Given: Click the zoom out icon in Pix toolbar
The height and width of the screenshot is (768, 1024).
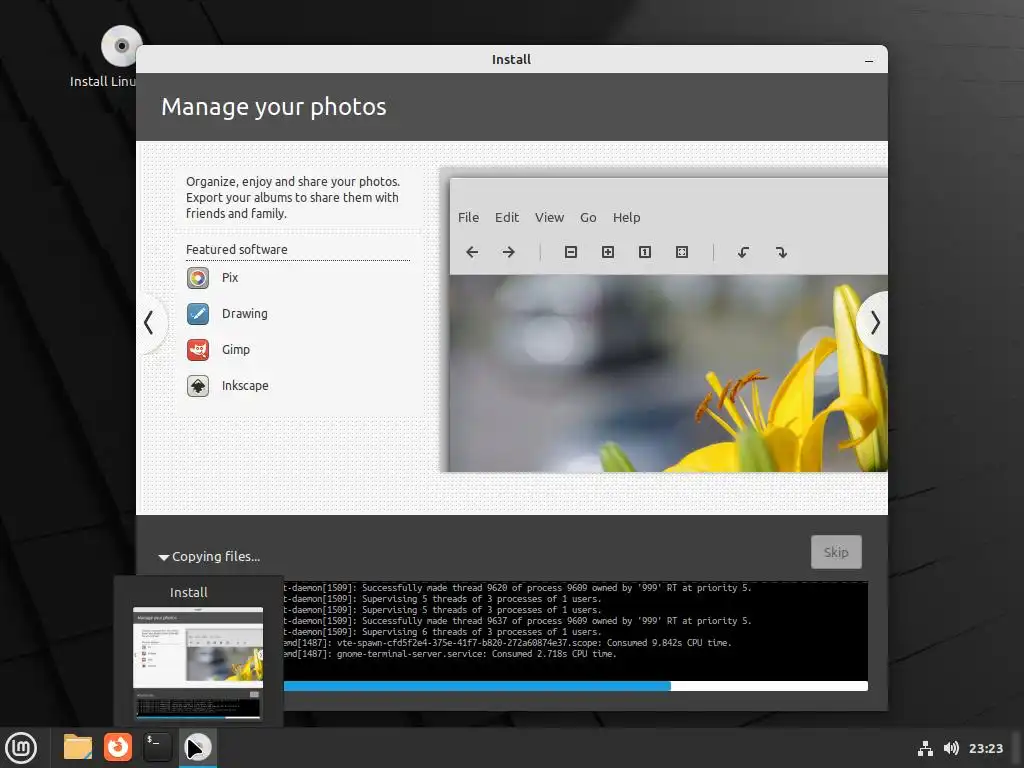Looking at the screenshot, I should coord(571,252).
